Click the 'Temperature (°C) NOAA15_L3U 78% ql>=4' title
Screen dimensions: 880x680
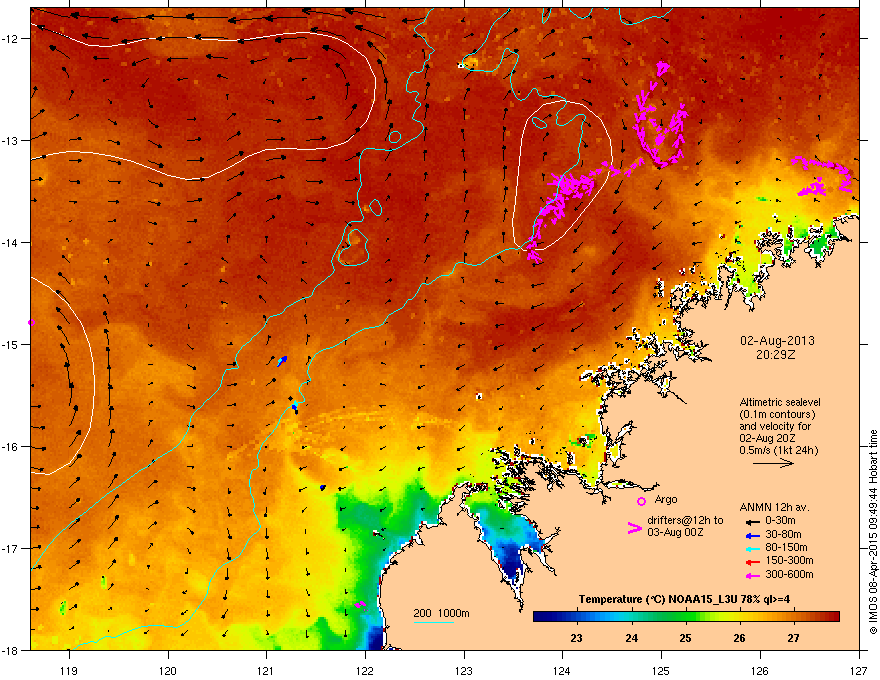684,600
